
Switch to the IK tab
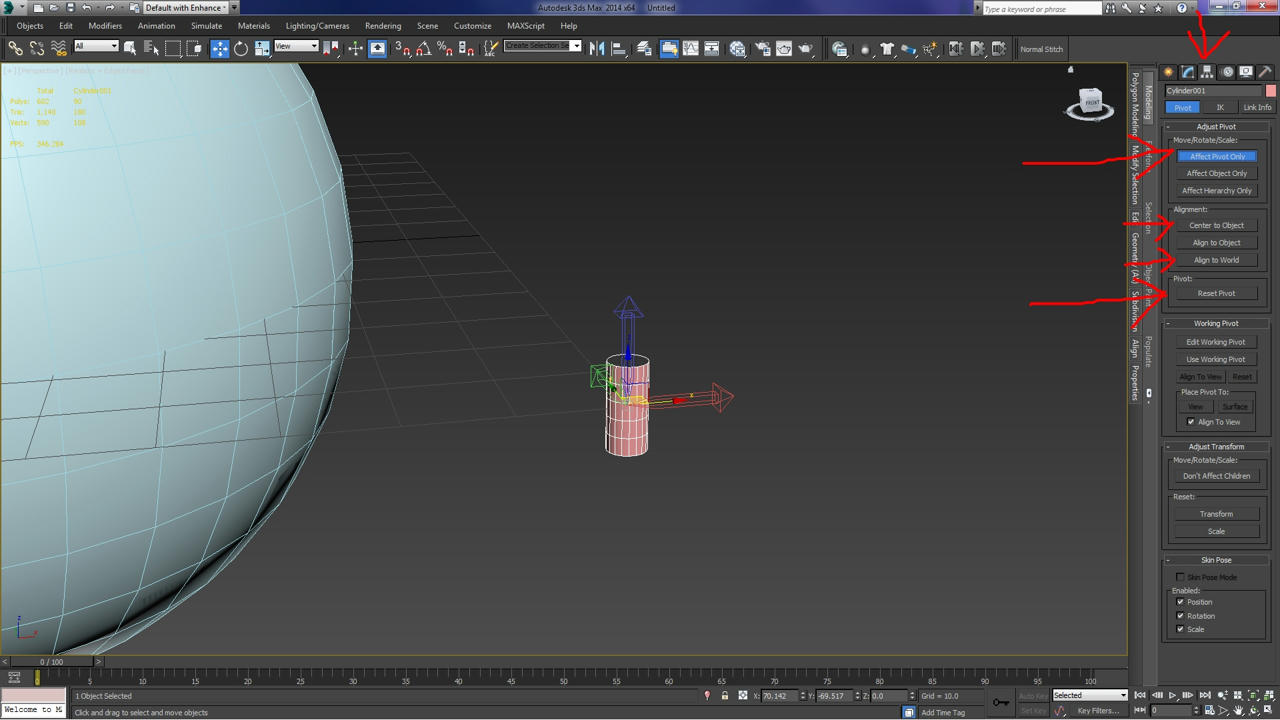pos(1220,107)
